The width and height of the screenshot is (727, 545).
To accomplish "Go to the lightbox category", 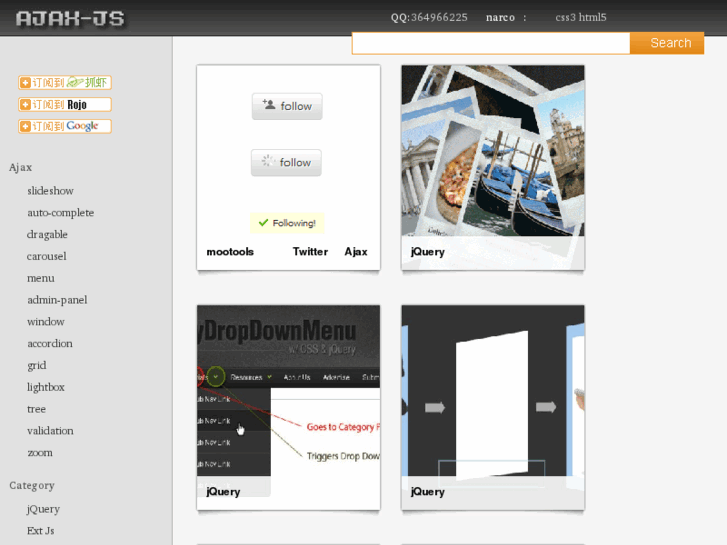I will [45, 387].
